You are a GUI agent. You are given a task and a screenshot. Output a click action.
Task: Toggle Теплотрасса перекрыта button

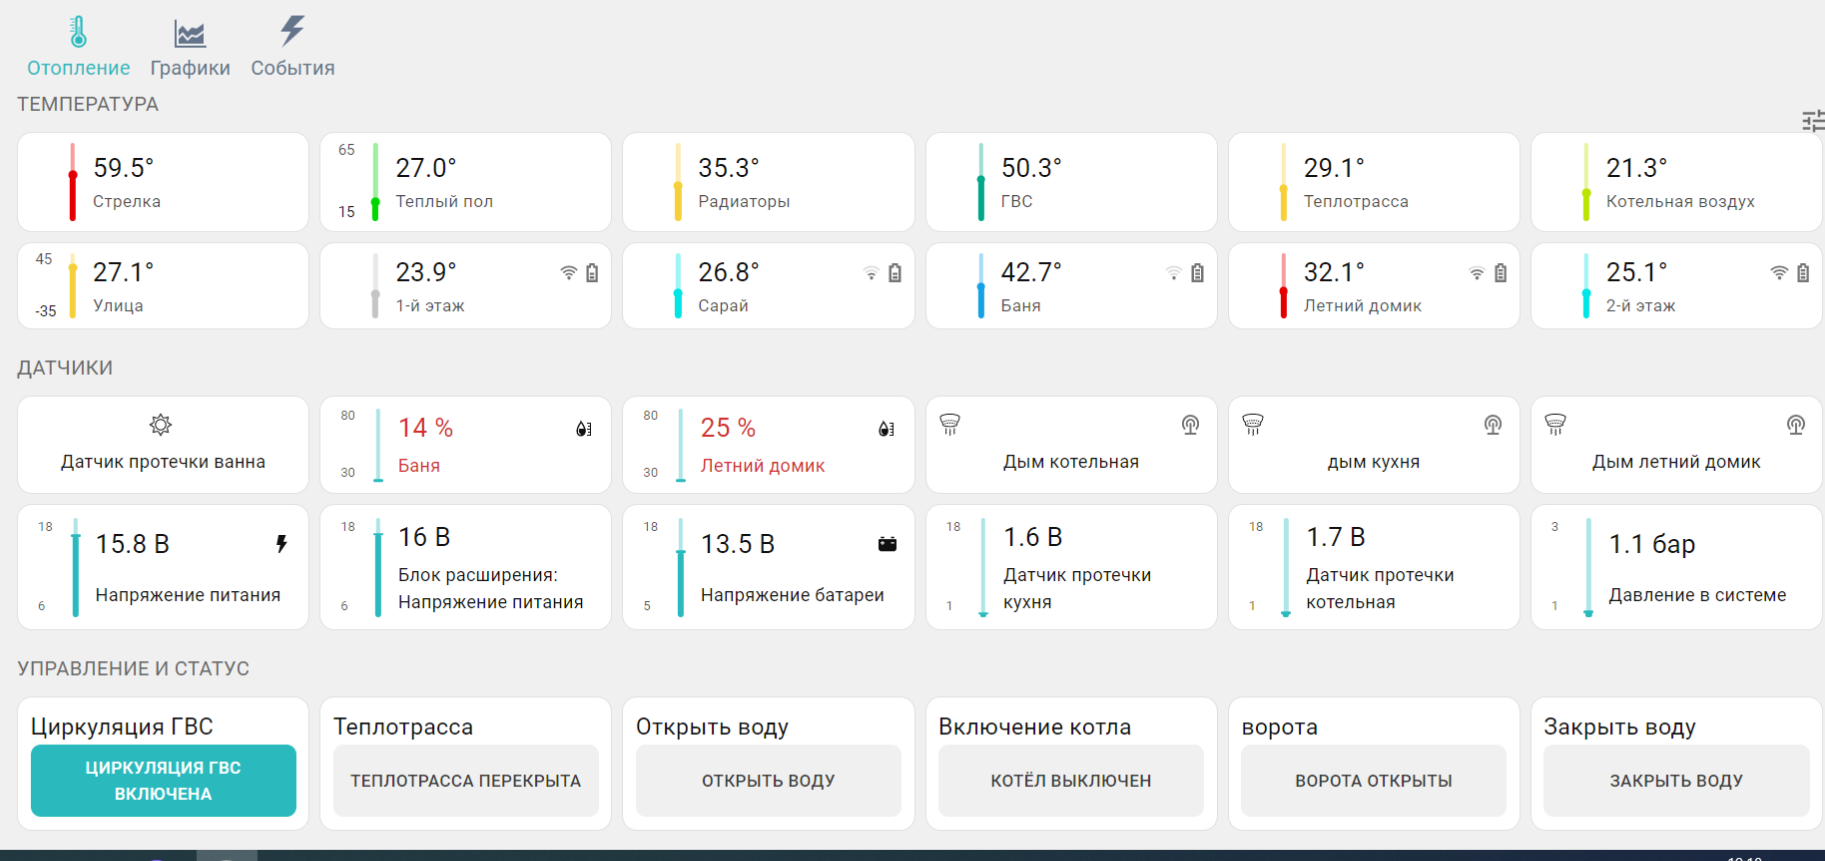466,780
